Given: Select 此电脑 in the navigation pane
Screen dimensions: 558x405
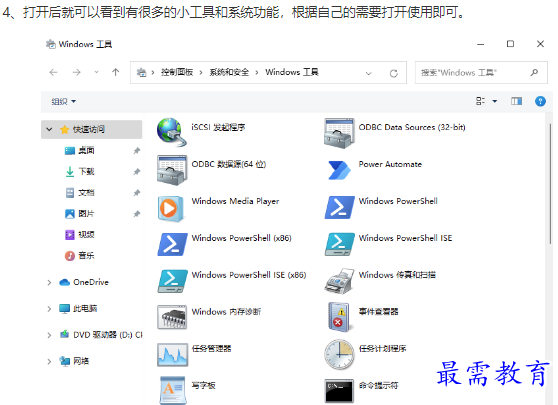Looking at the screenshot, I should point(78,308).
